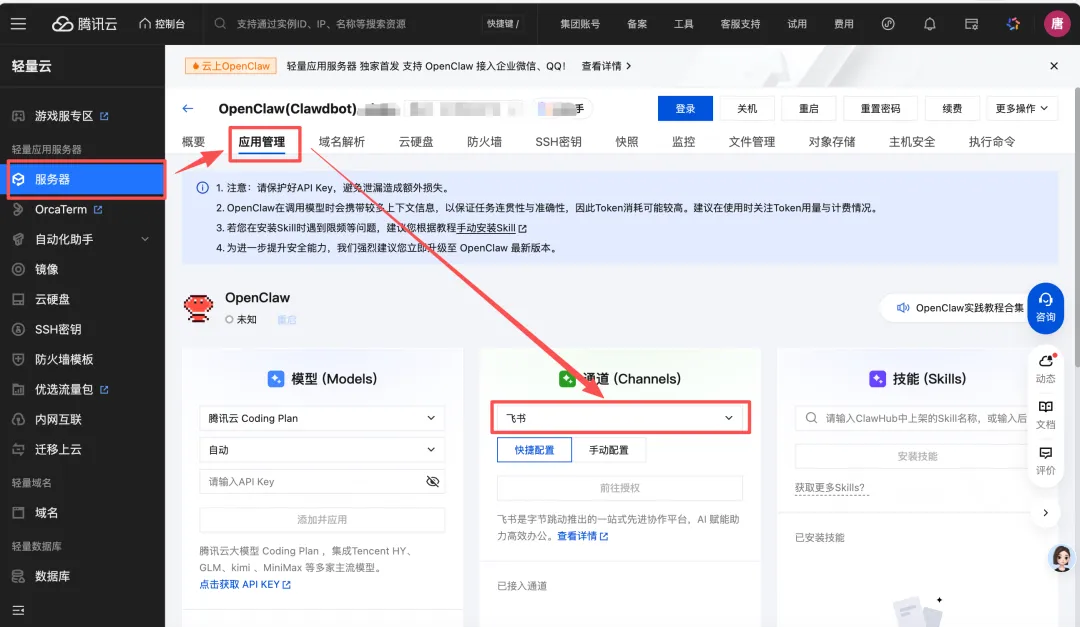Click the 续费 button
Viewport: 1080px width, 627px height.
[x=952, y=108]
